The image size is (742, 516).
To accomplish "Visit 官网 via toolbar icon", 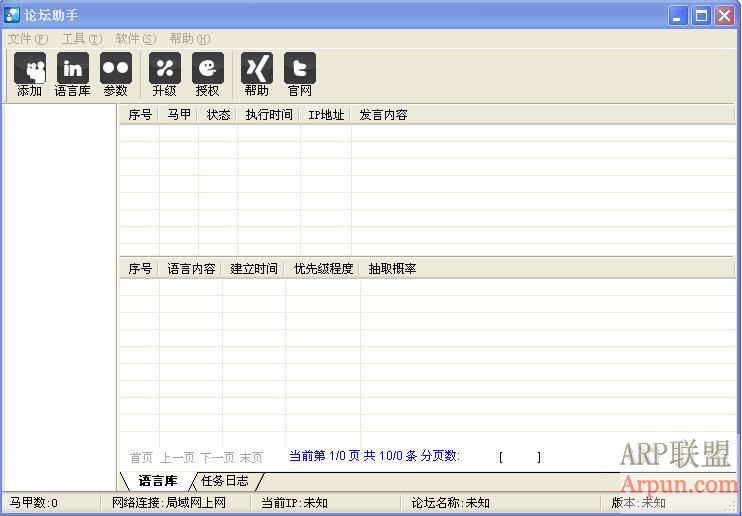I will (300, 74).
